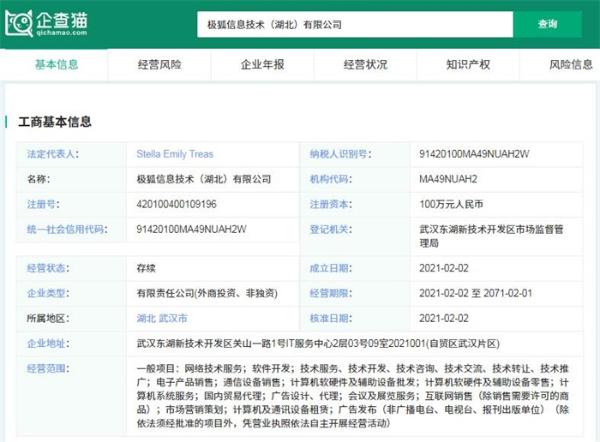Click the 经营状态 label
Screen dimensions: 600x442
48,268
